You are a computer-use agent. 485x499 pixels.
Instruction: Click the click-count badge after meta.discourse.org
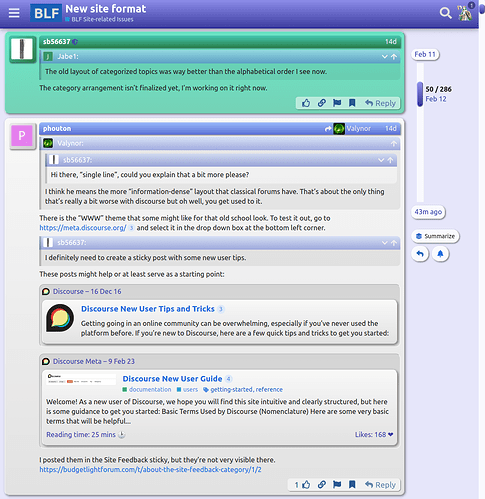click(x=131, y=228)
